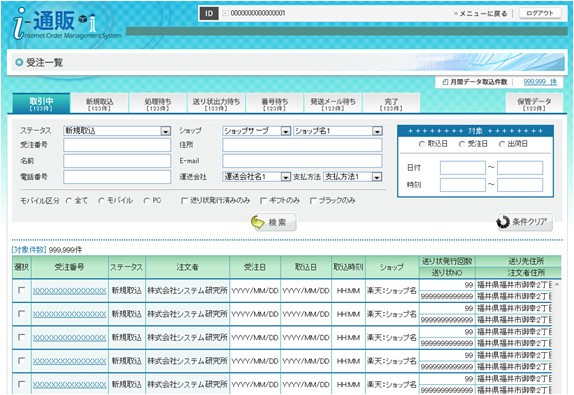Switch to the 処理待ち tab
The height and width of the screenshot is (395, 574).
tap(158, 104)
